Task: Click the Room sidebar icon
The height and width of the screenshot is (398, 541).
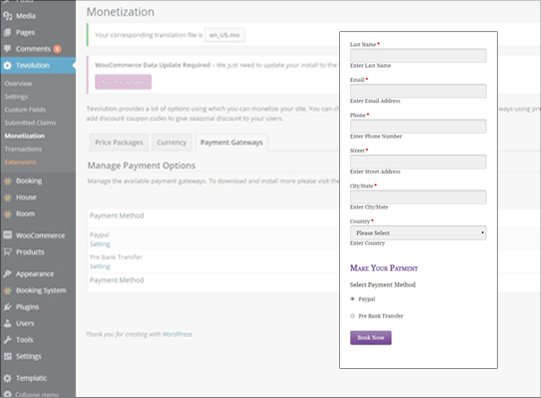Action: tap(8, 214)
